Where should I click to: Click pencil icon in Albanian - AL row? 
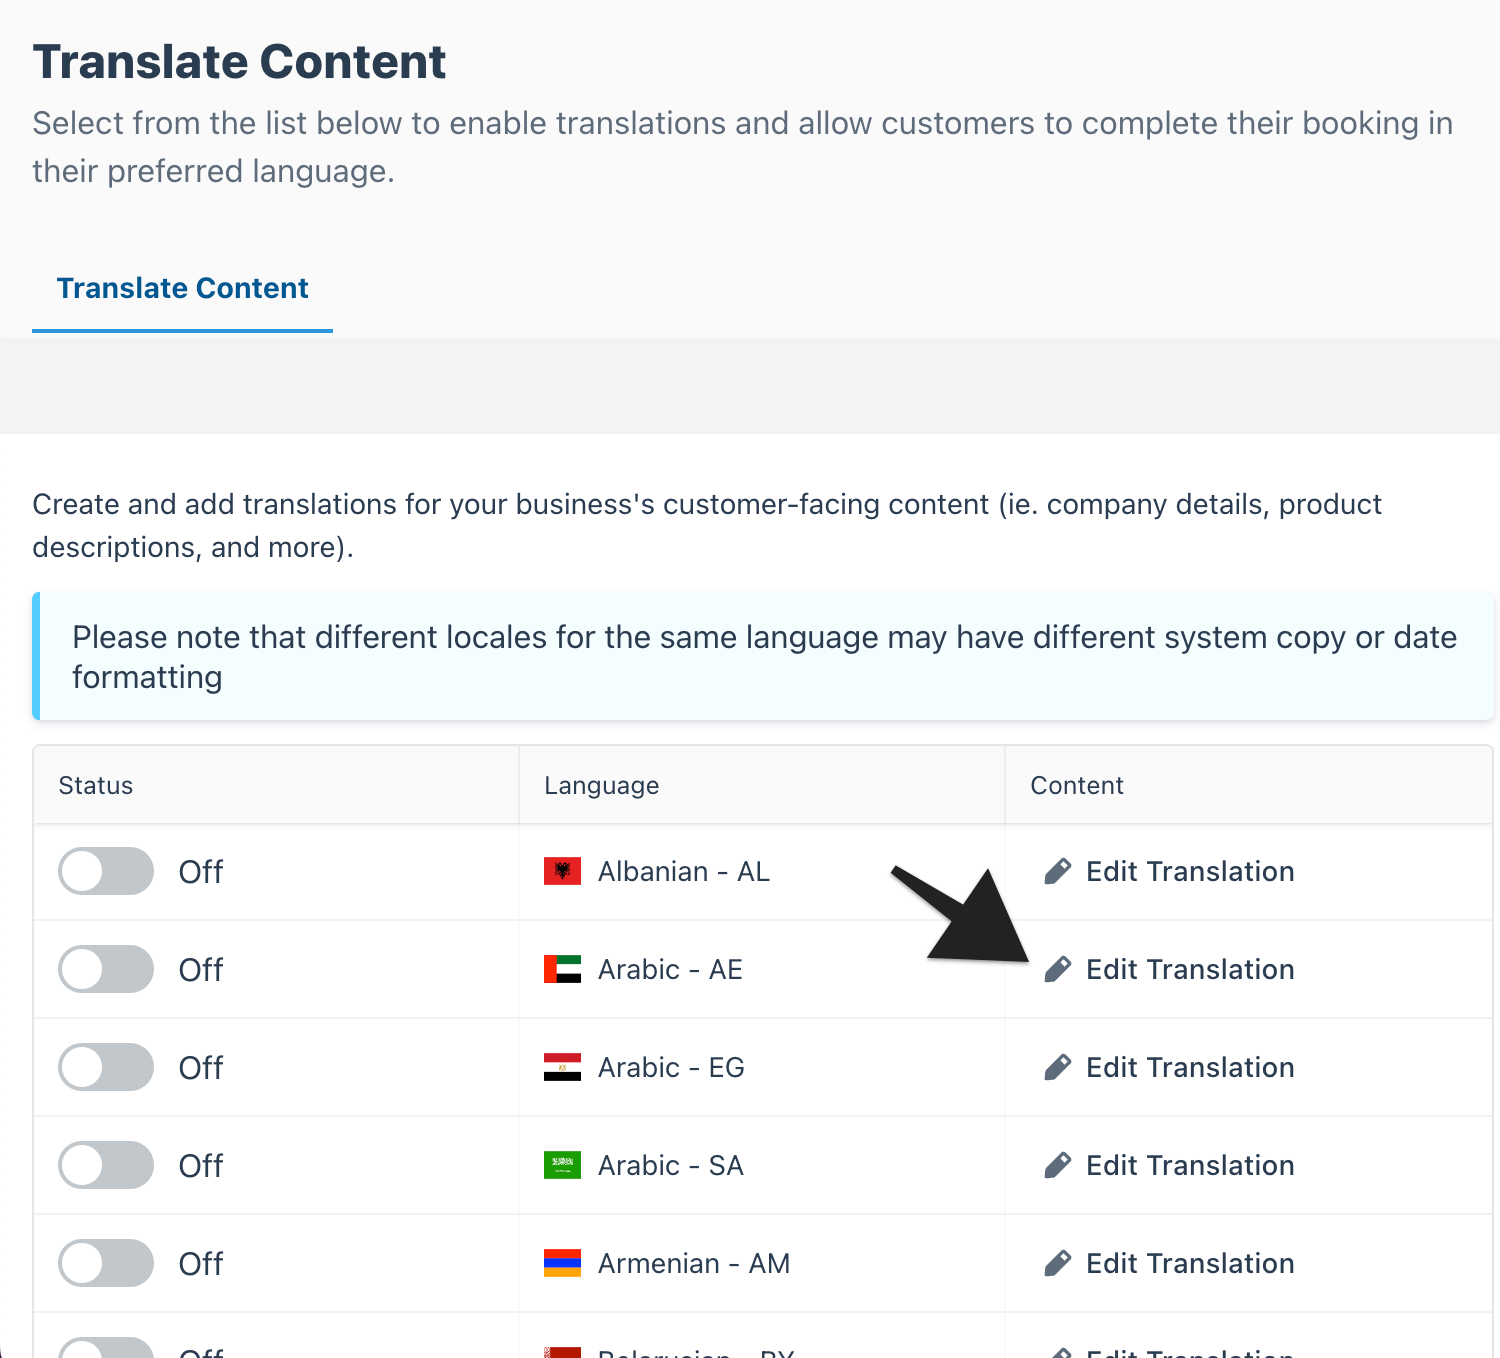[x=1057, y=871]
